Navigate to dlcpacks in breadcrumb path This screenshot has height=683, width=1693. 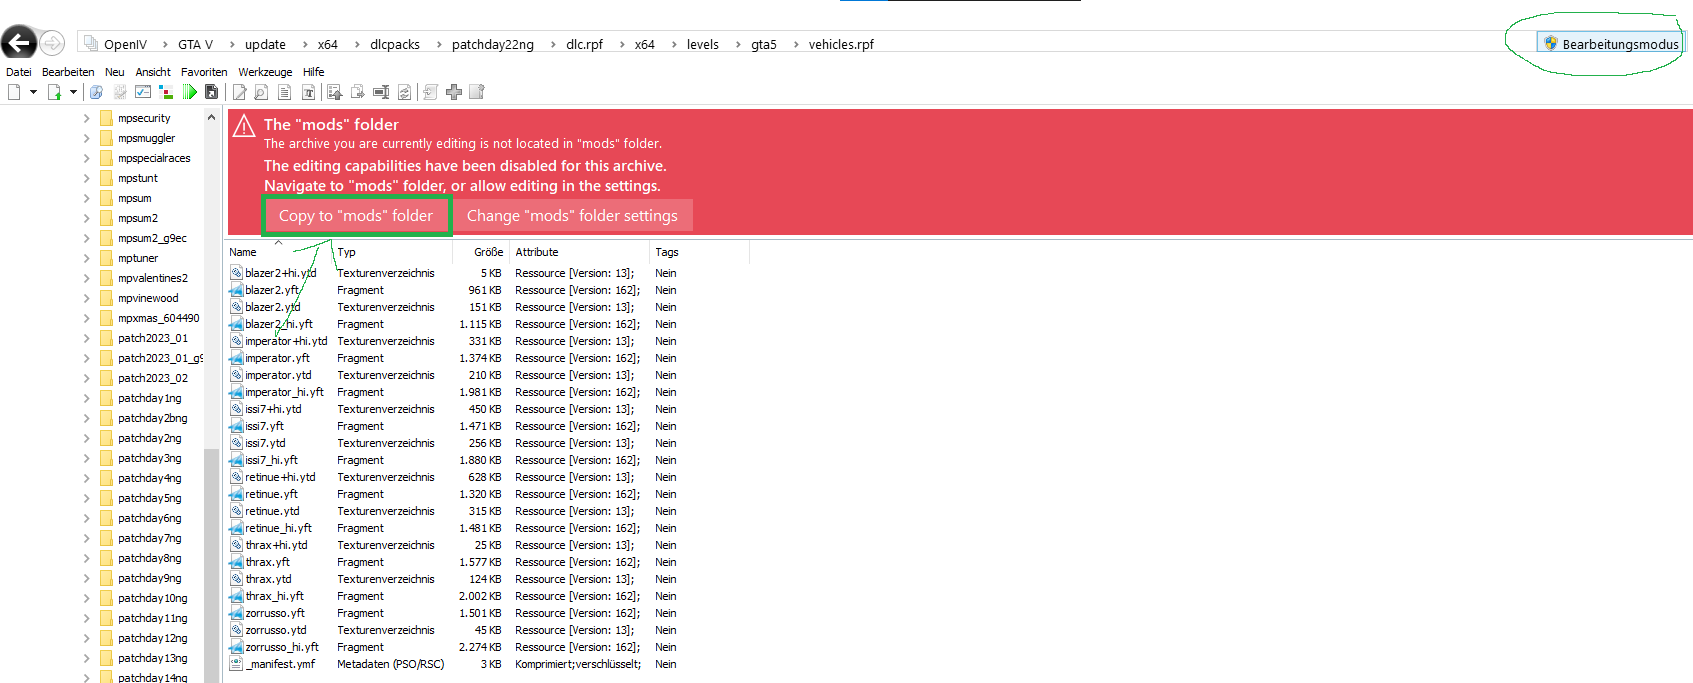click(395, 44)
